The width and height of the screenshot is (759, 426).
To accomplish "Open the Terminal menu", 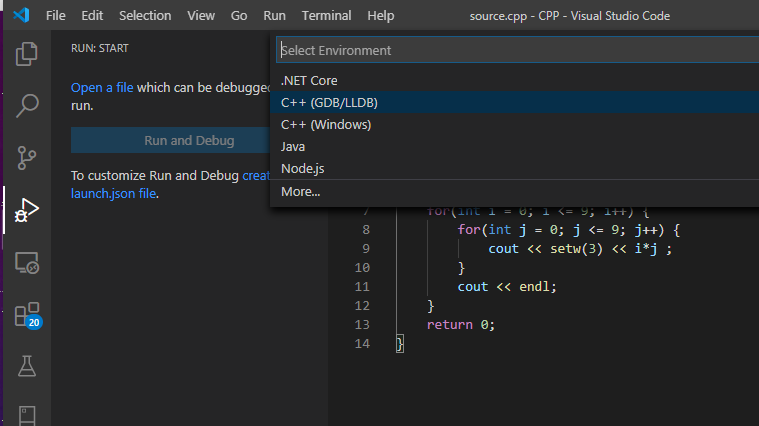I will (x=327, y=15).
